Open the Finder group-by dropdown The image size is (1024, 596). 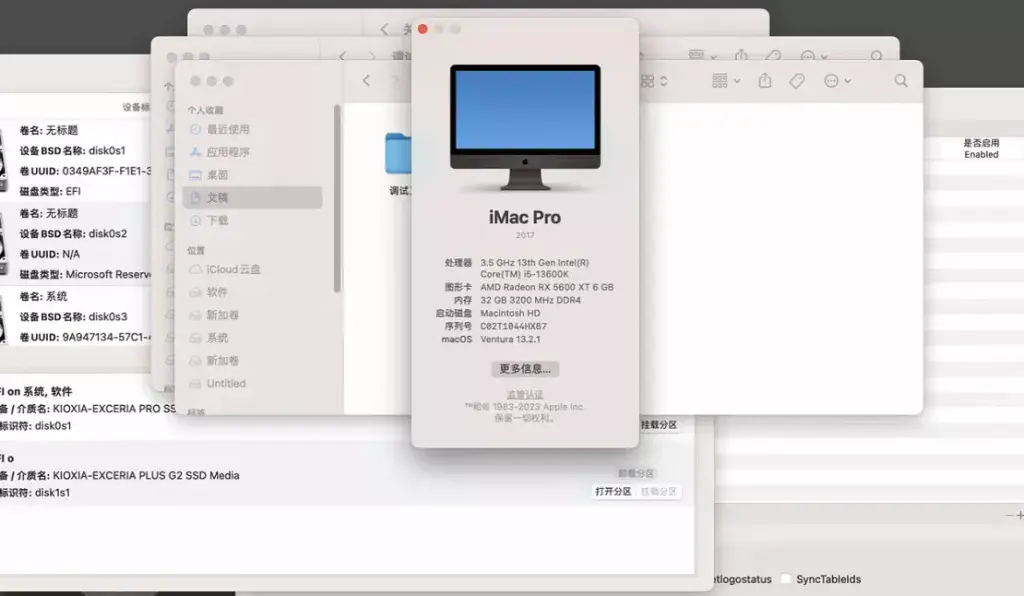726,81
